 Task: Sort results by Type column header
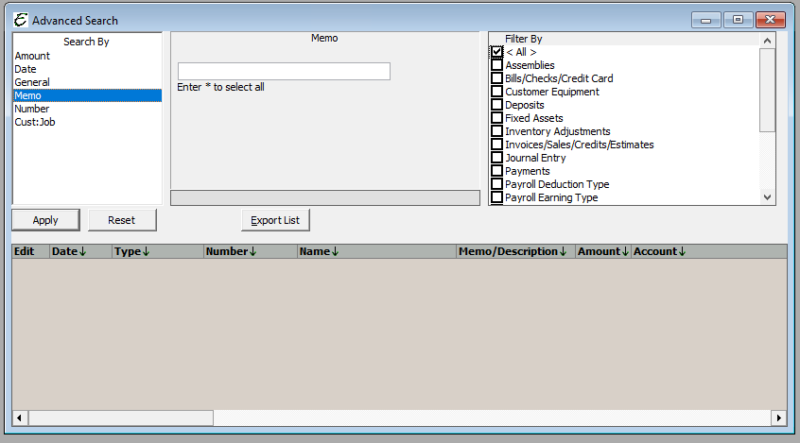(132, 252)
